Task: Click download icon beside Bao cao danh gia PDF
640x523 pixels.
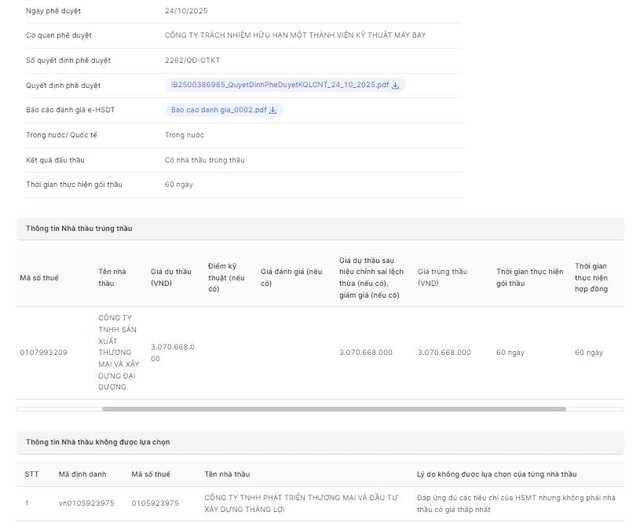Action: 273,110
